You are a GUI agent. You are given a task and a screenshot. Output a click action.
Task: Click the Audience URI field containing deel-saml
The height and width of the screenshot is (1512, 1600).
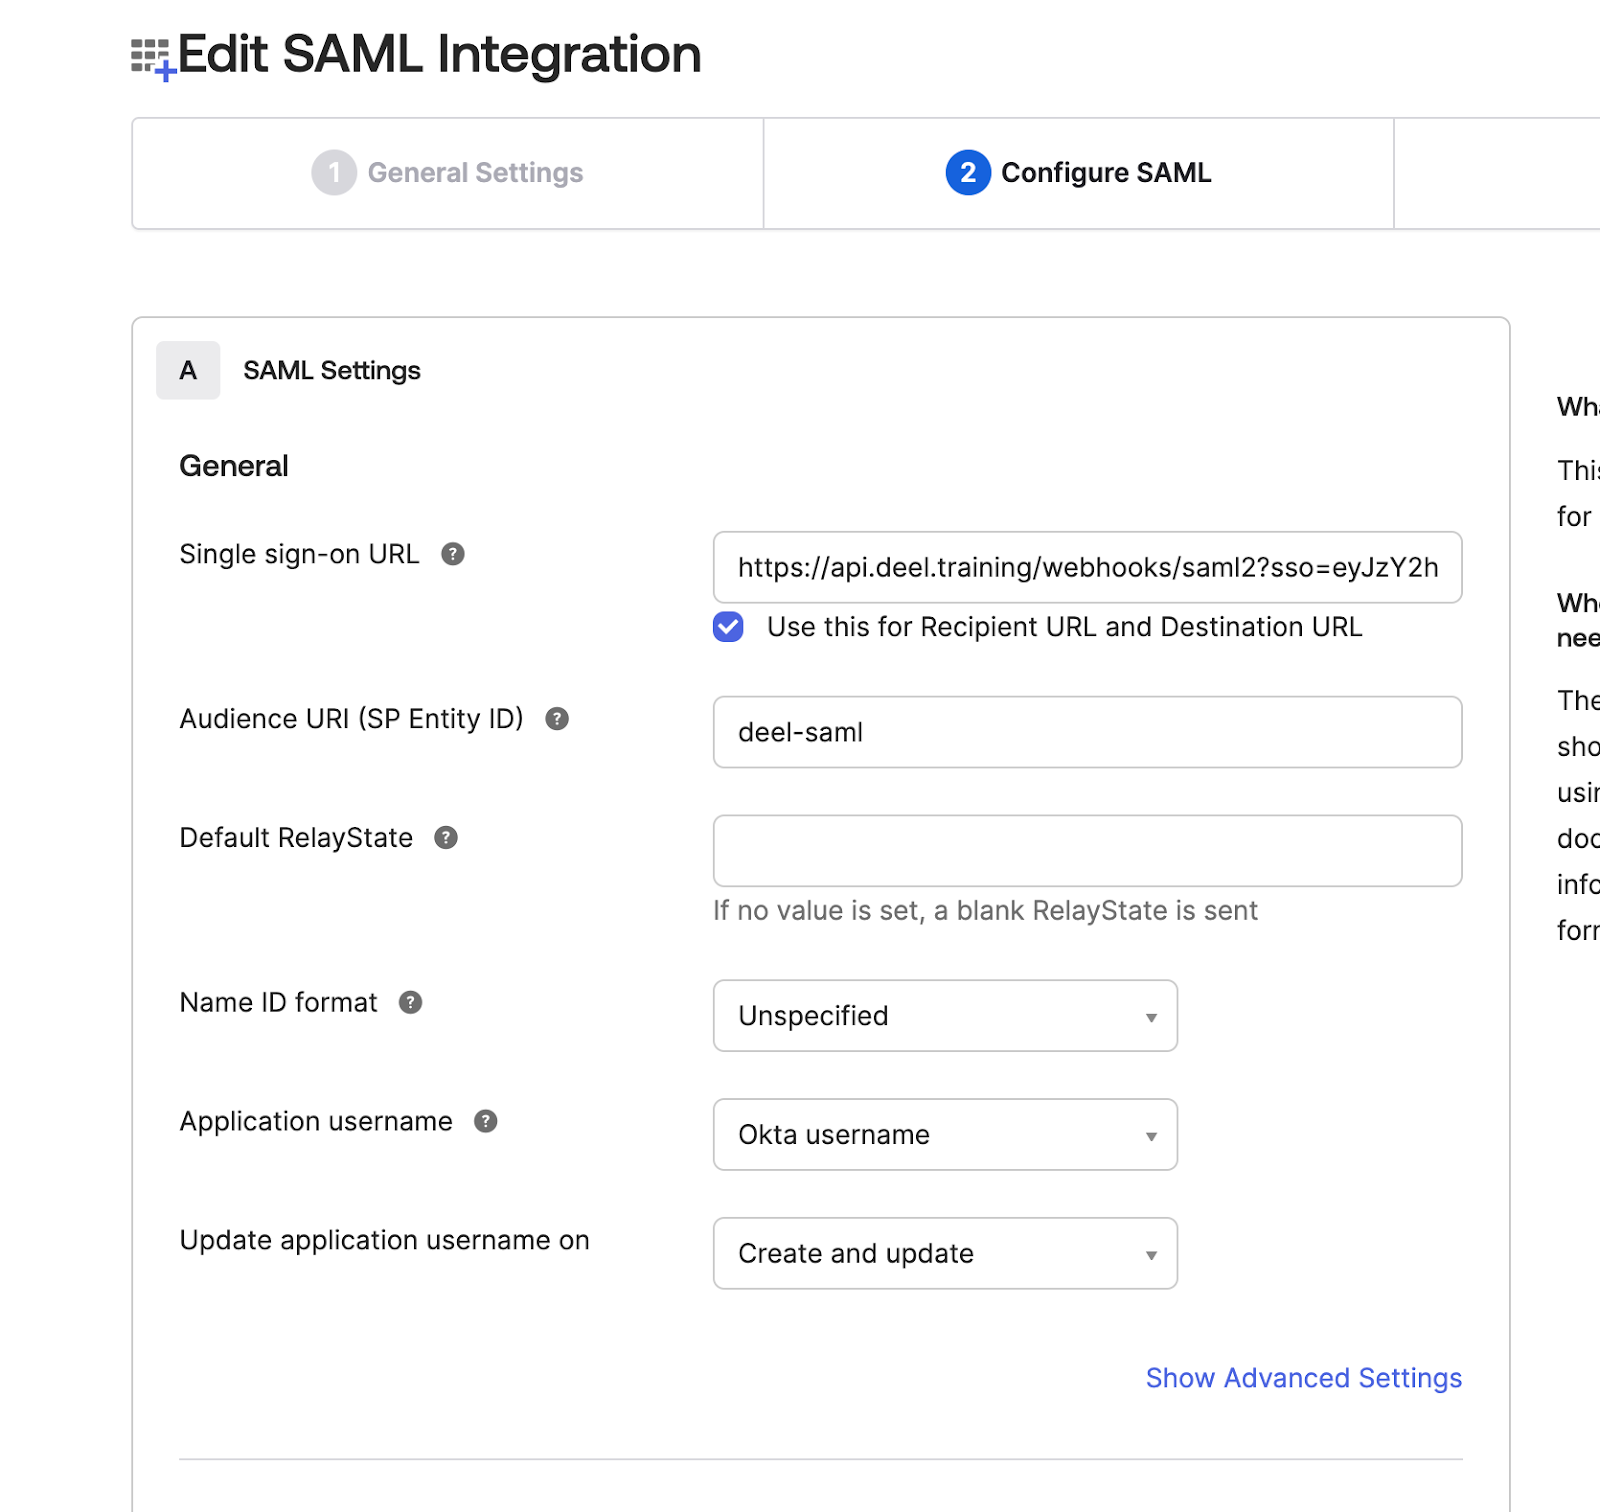[x=1088, y=732]
